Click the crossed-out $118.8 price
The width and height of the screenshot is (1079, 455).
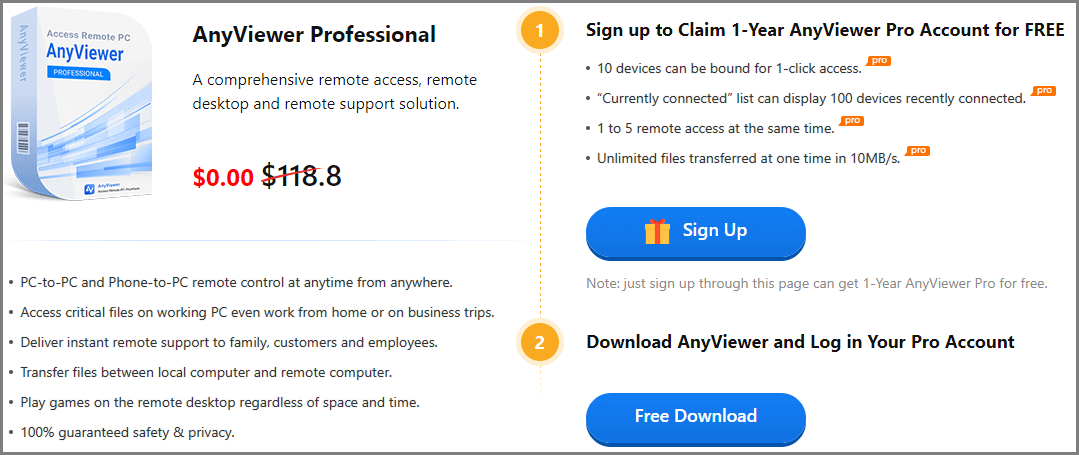[301, 177]
